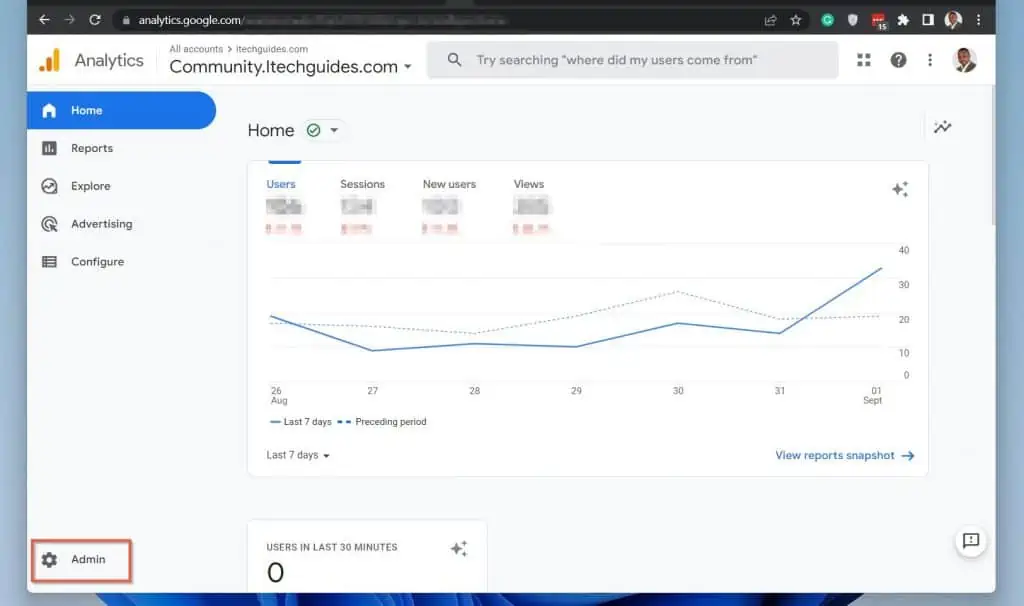Open Insights for users in last 30 minutes
Viewport: 1024px width, 606px height.
coord(459,548)
